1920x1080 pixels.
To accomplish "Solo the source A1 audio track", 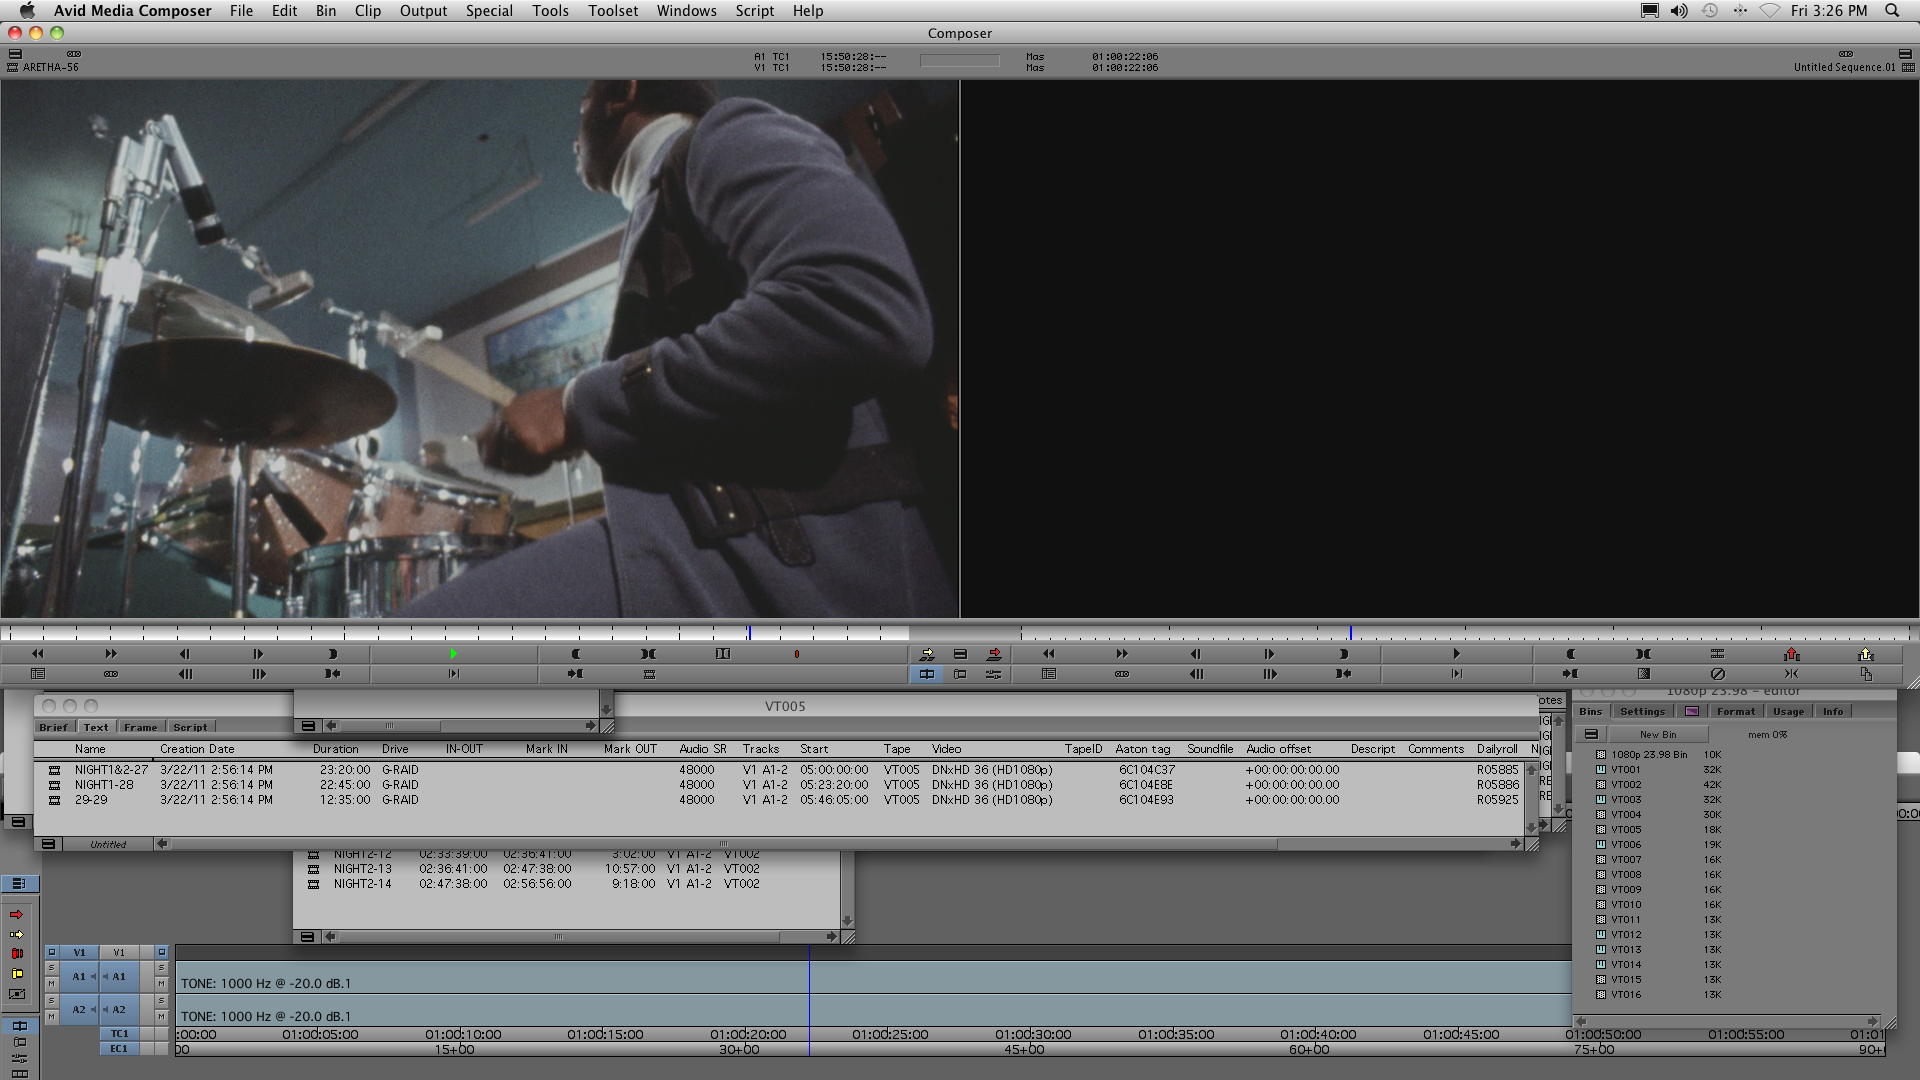I will (52, 969).
